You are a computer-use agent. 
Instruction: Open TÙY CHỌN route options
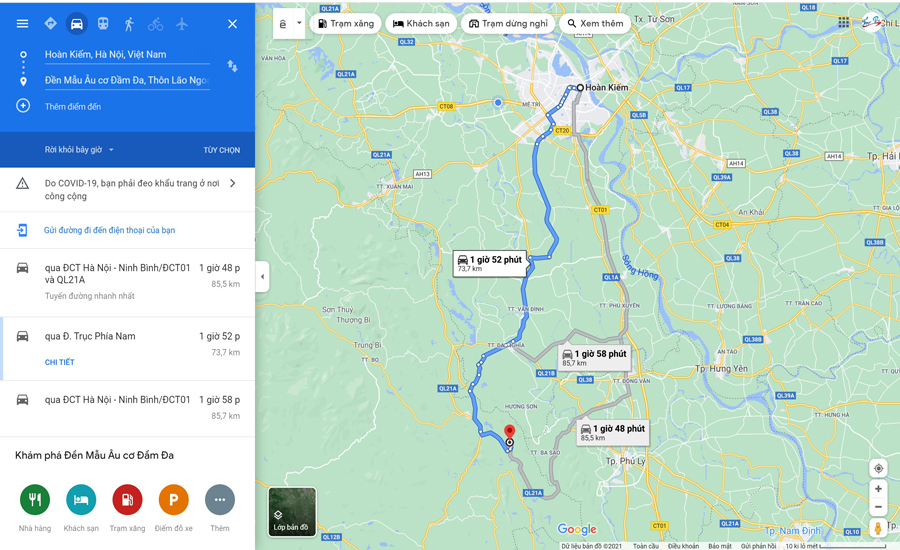(x=222, y=150)
